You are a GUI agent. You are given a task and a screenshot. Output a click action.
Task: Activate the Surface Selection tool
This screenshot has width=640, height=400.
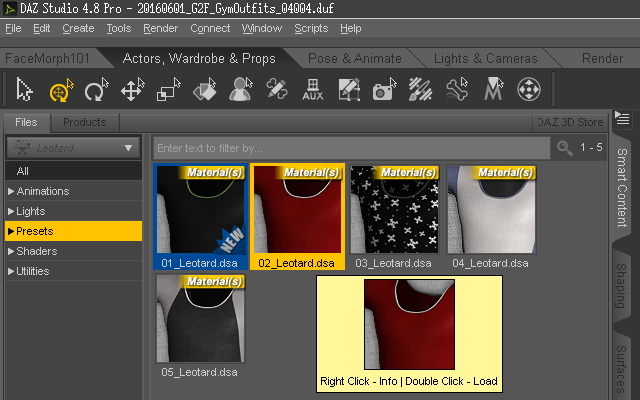[204, 89]
